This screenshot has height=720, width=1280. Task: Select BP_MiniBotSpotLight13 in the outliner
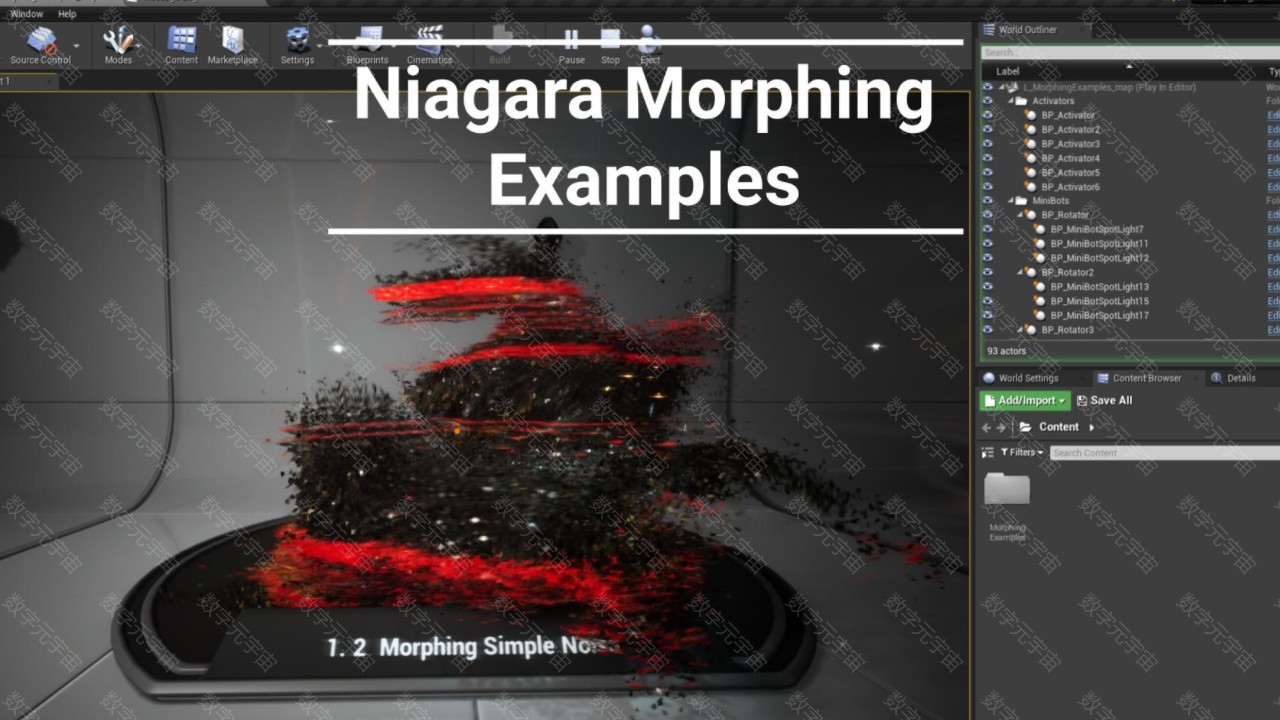[x=1099, y=287]
